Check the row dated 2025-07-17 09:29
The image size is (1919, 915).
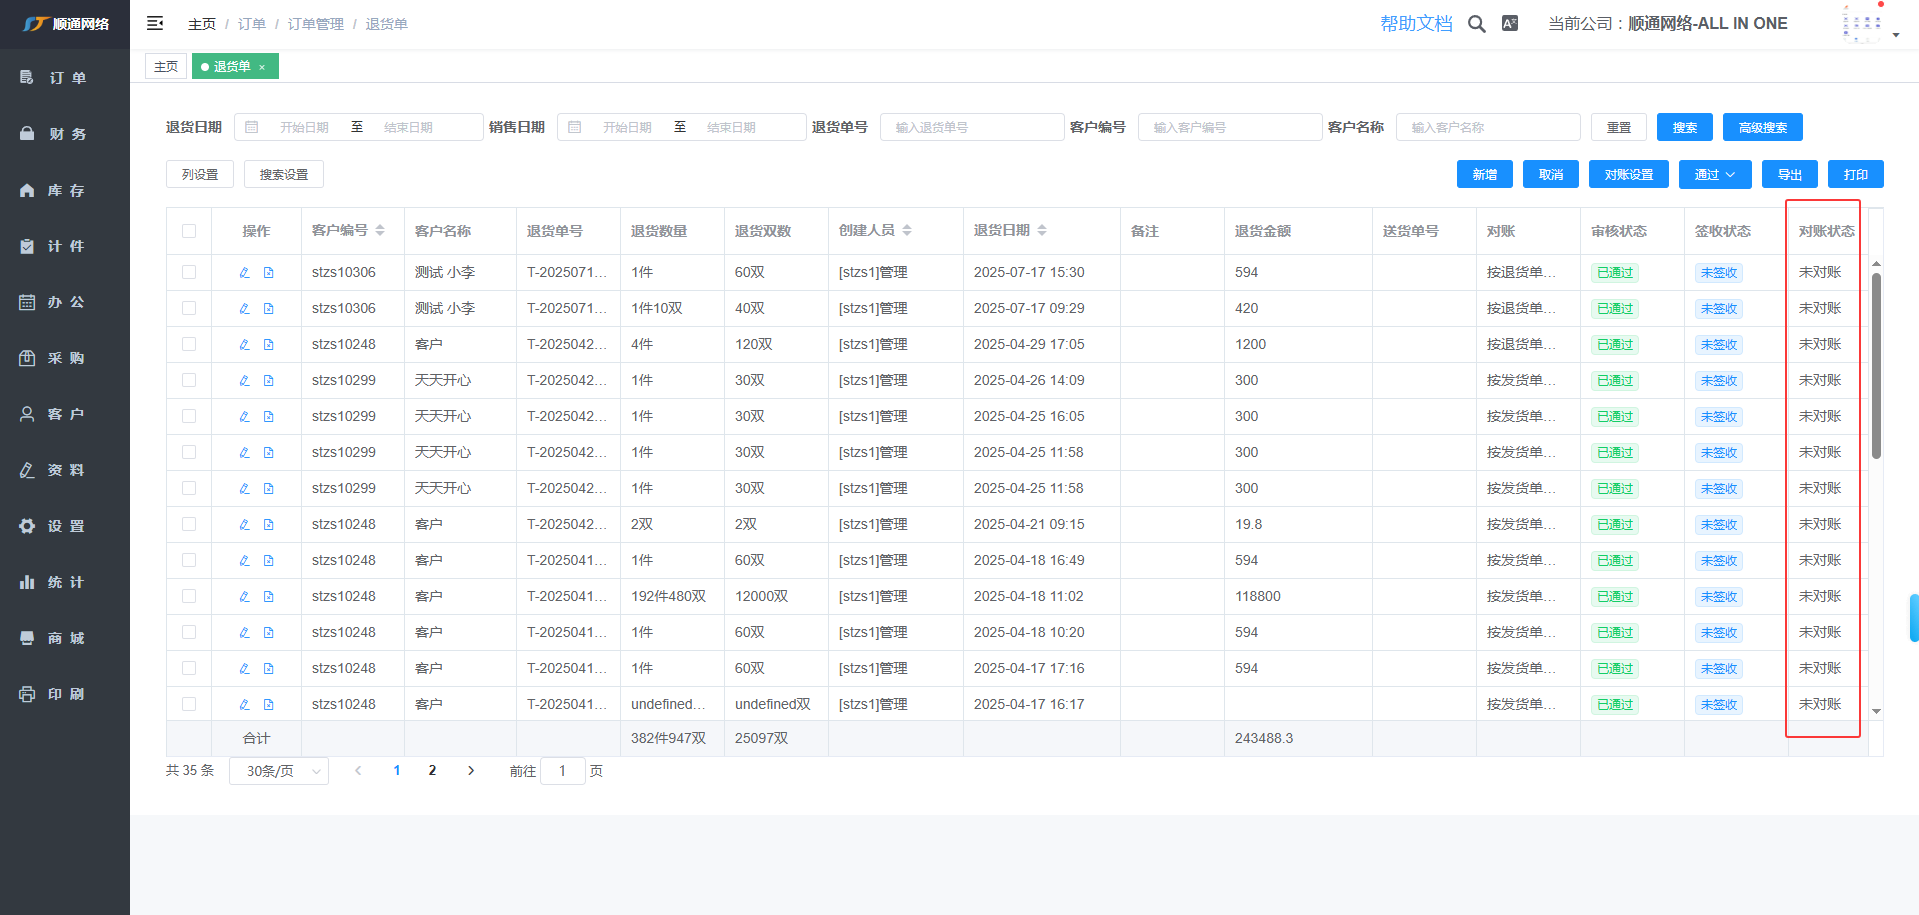point(189,308)
